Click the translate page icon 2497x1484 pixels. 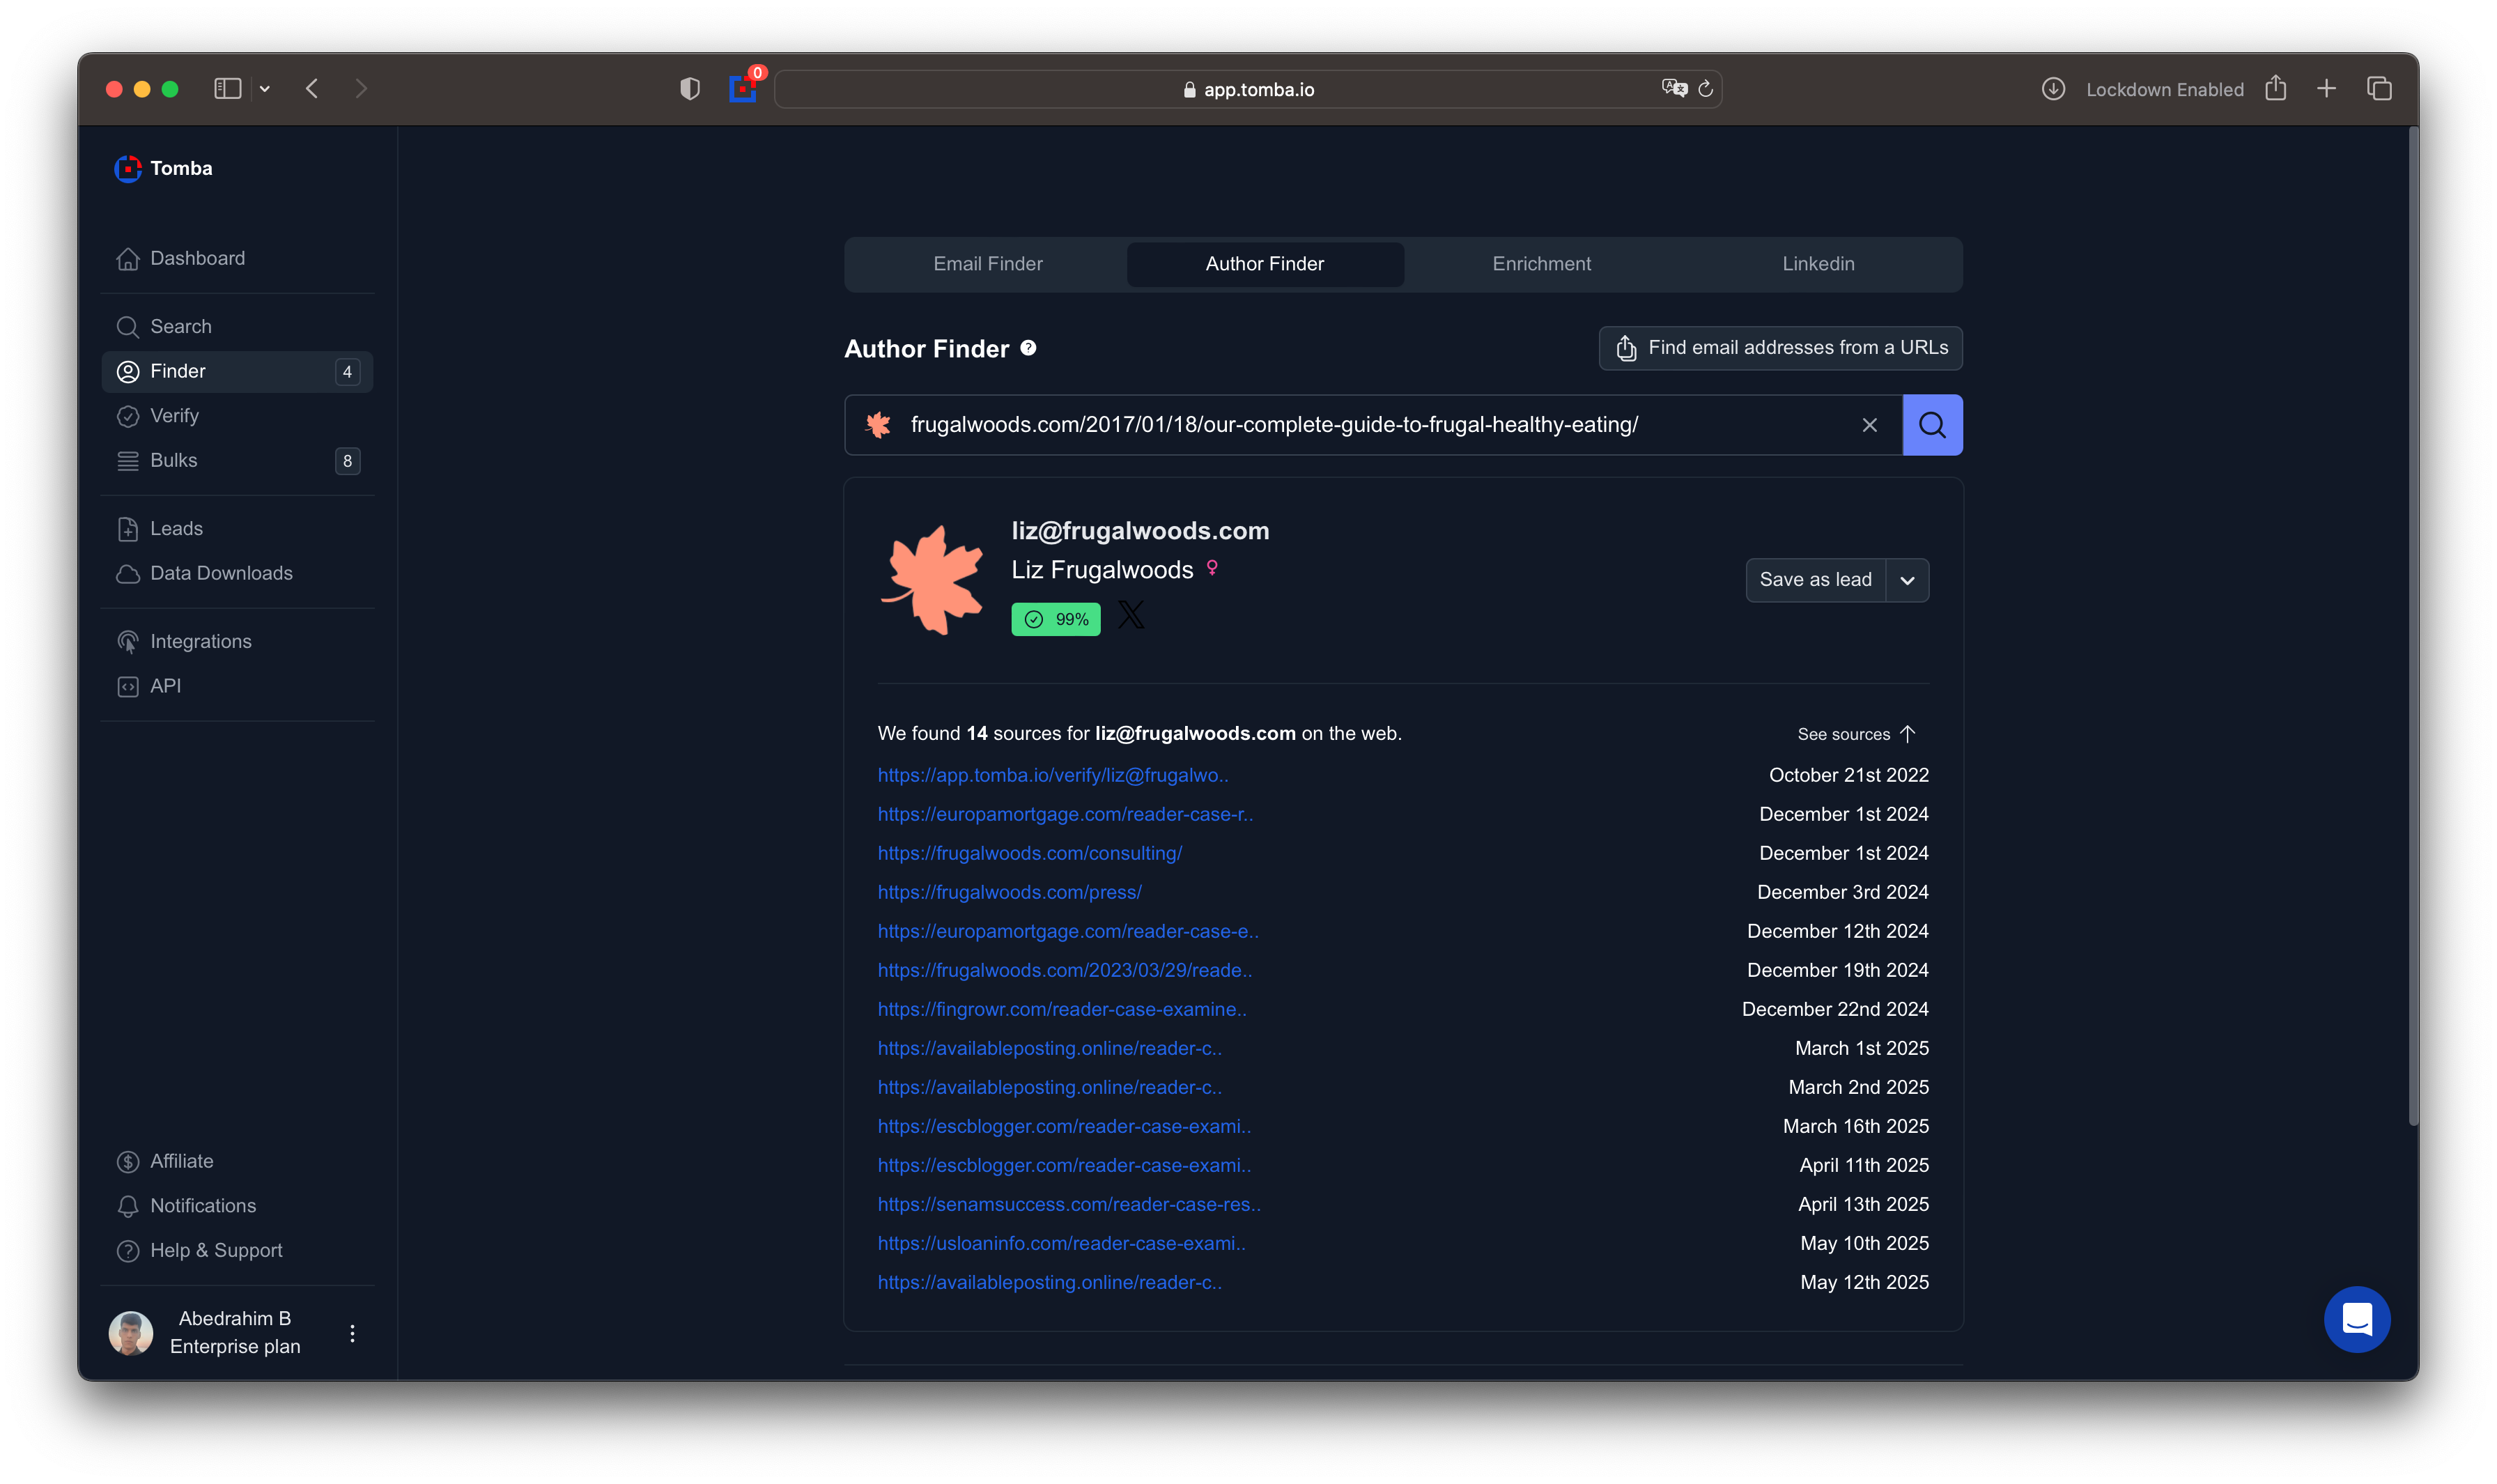point(1674,89)
